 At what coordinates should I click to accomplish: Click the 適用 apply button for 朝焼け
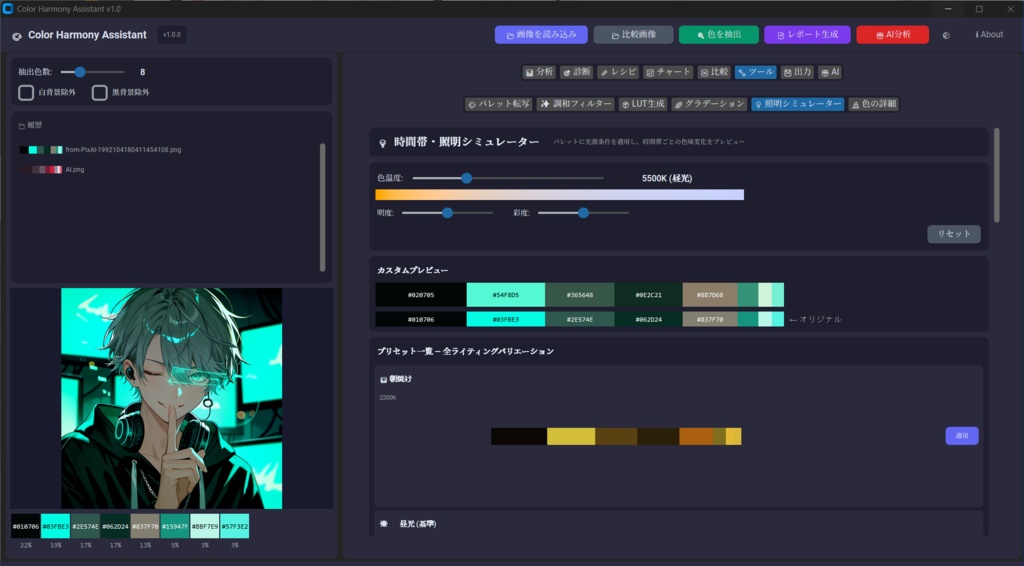[962, 435]
